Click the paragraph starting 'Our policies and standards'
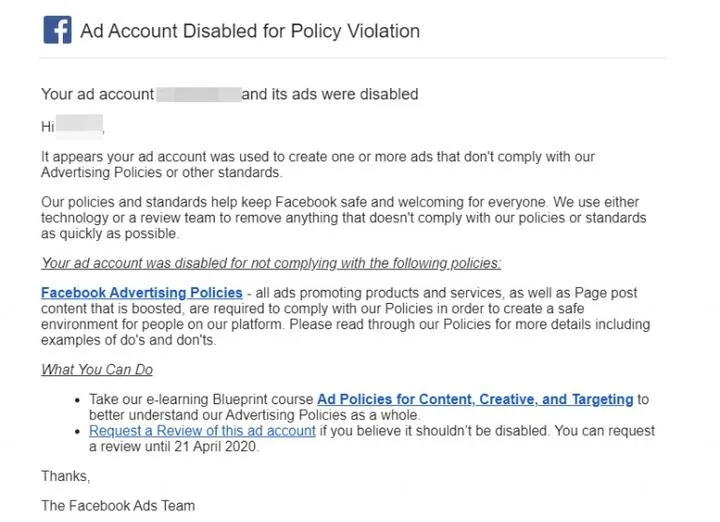This screenshot has width=720, height=522. [340, 218]
